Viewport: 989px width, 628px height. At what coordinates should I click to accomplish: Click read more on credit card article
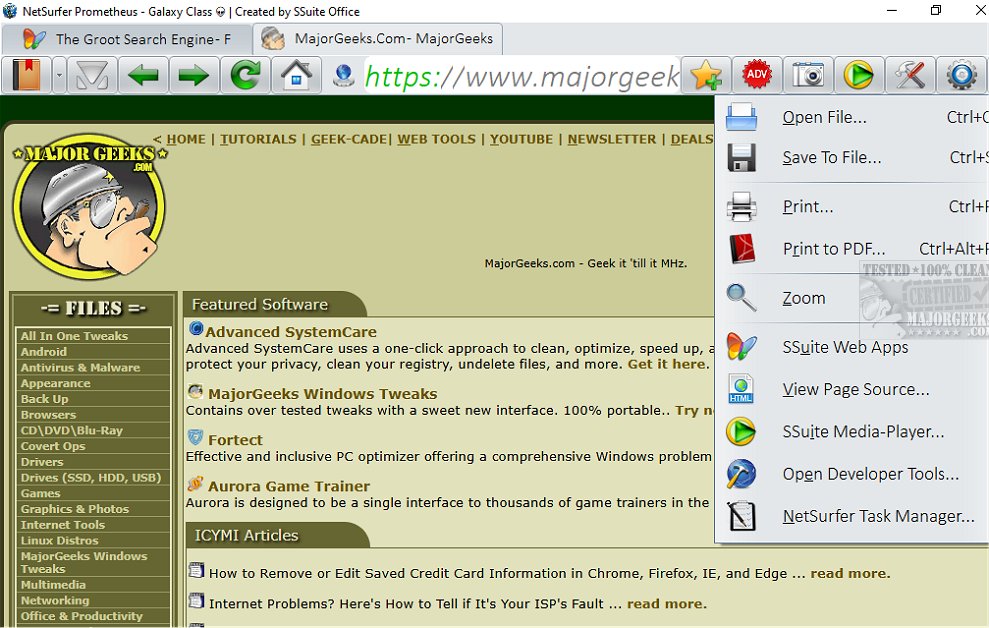pyautogui.click(x=850, y=573)
